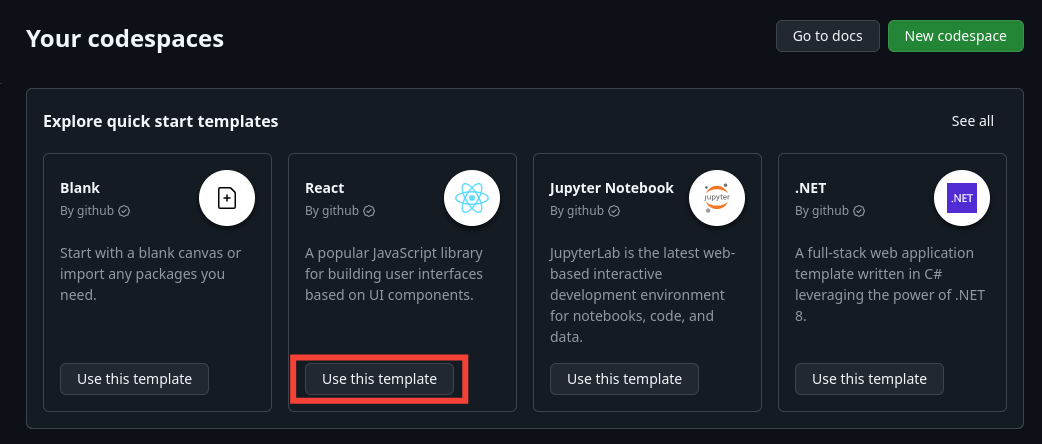Click the Blank template file icon
This screenshot has width=1042, height=444.
[x=227, y=198]
